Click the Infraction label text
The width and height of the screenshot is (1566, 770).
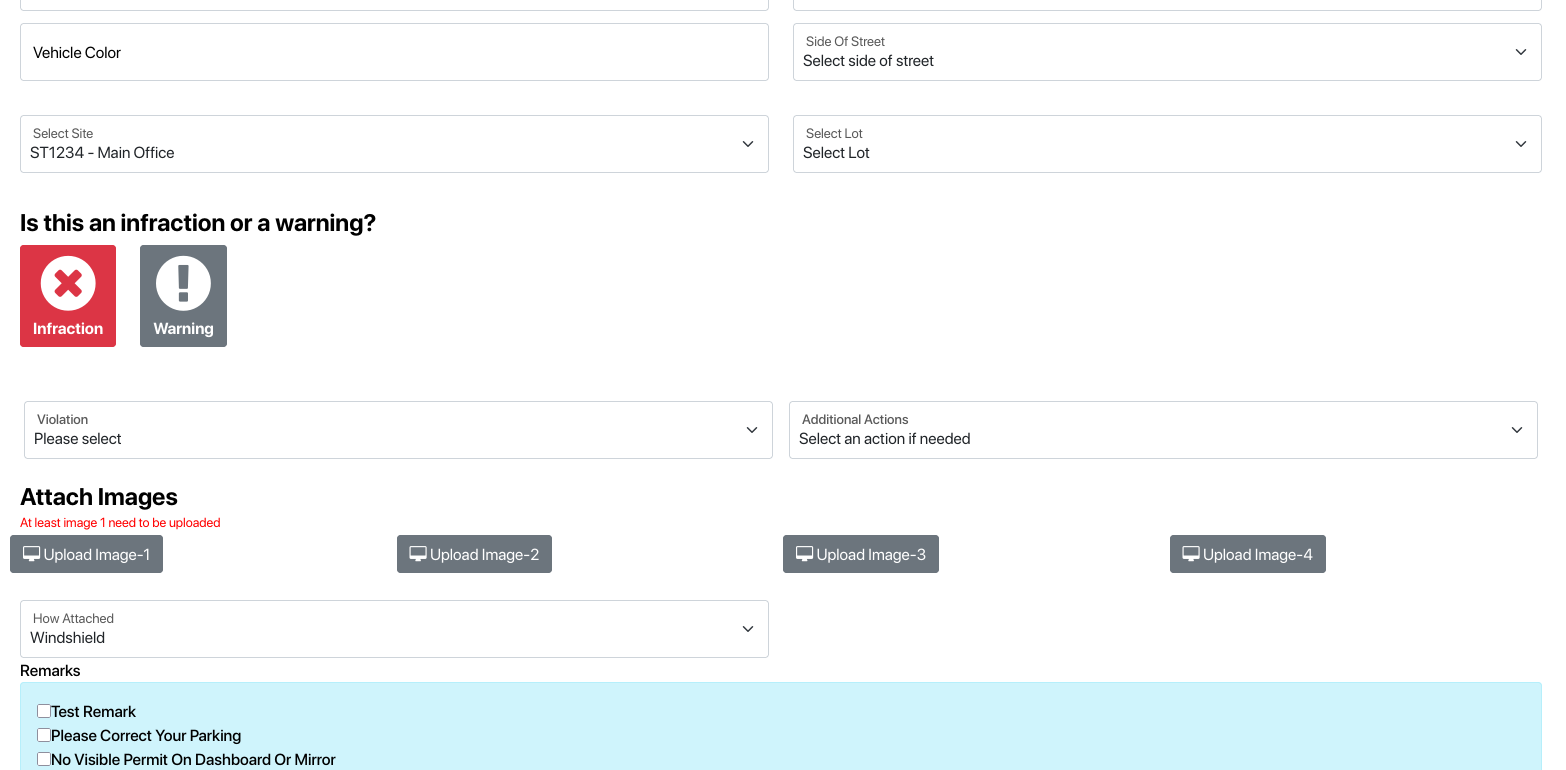pos(68,329)
